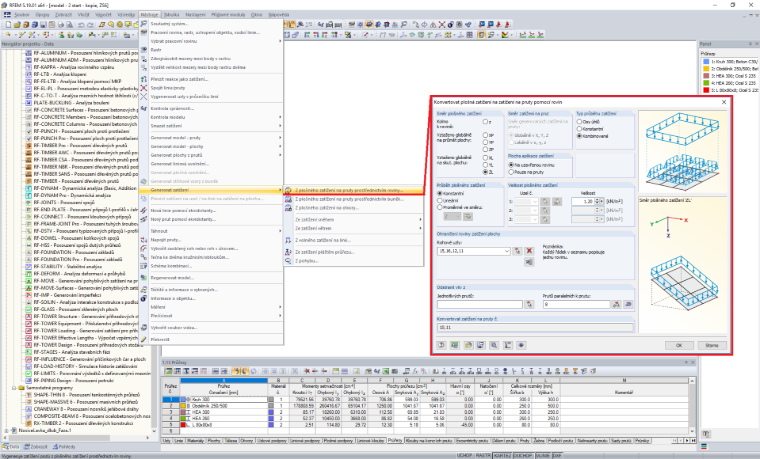
Task: Click the save disk icon in dialog bottom bar
Action: (480, 345)
